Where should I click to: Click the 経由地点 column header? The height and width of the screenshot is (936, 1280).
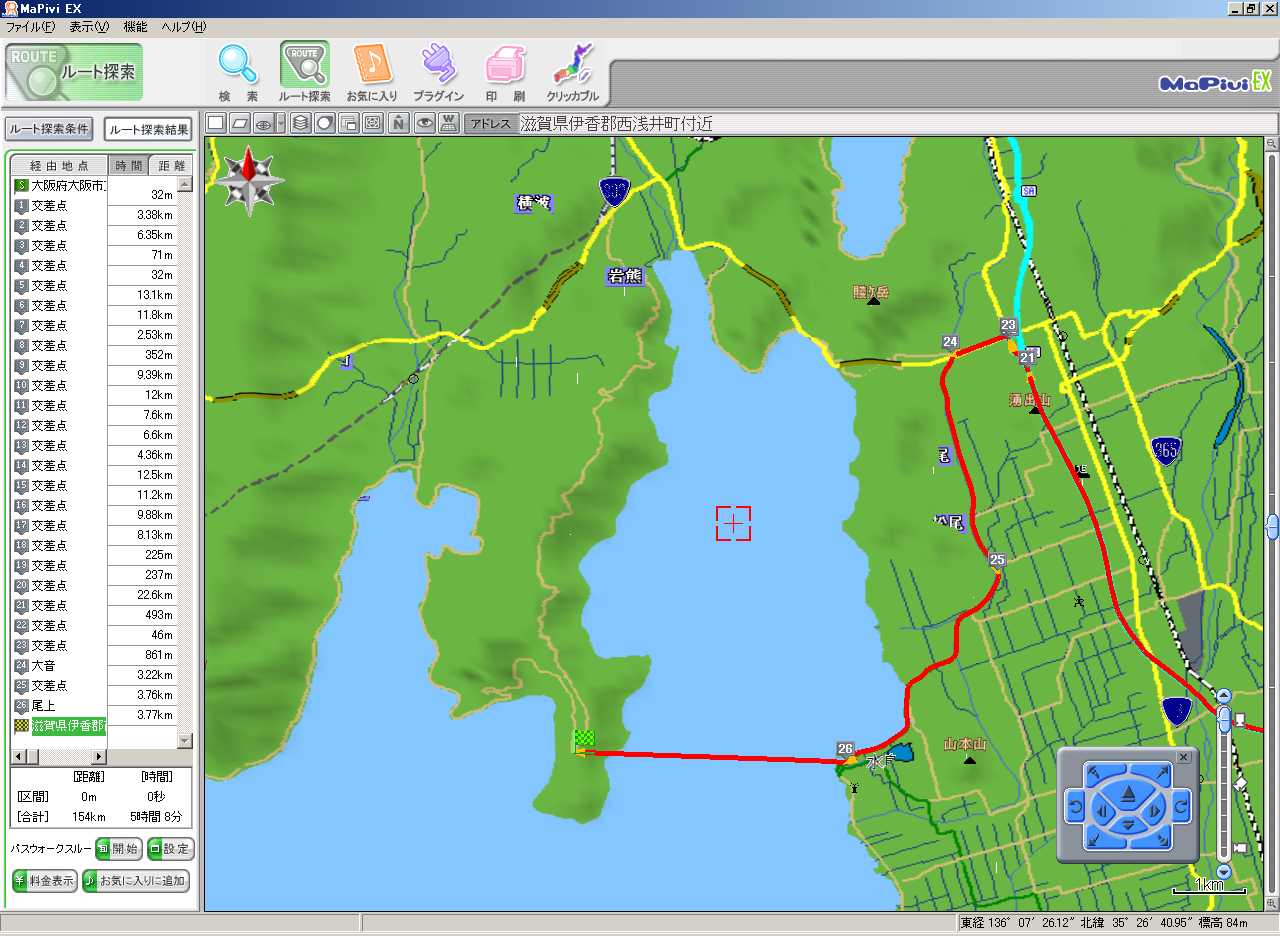(59, 165)
